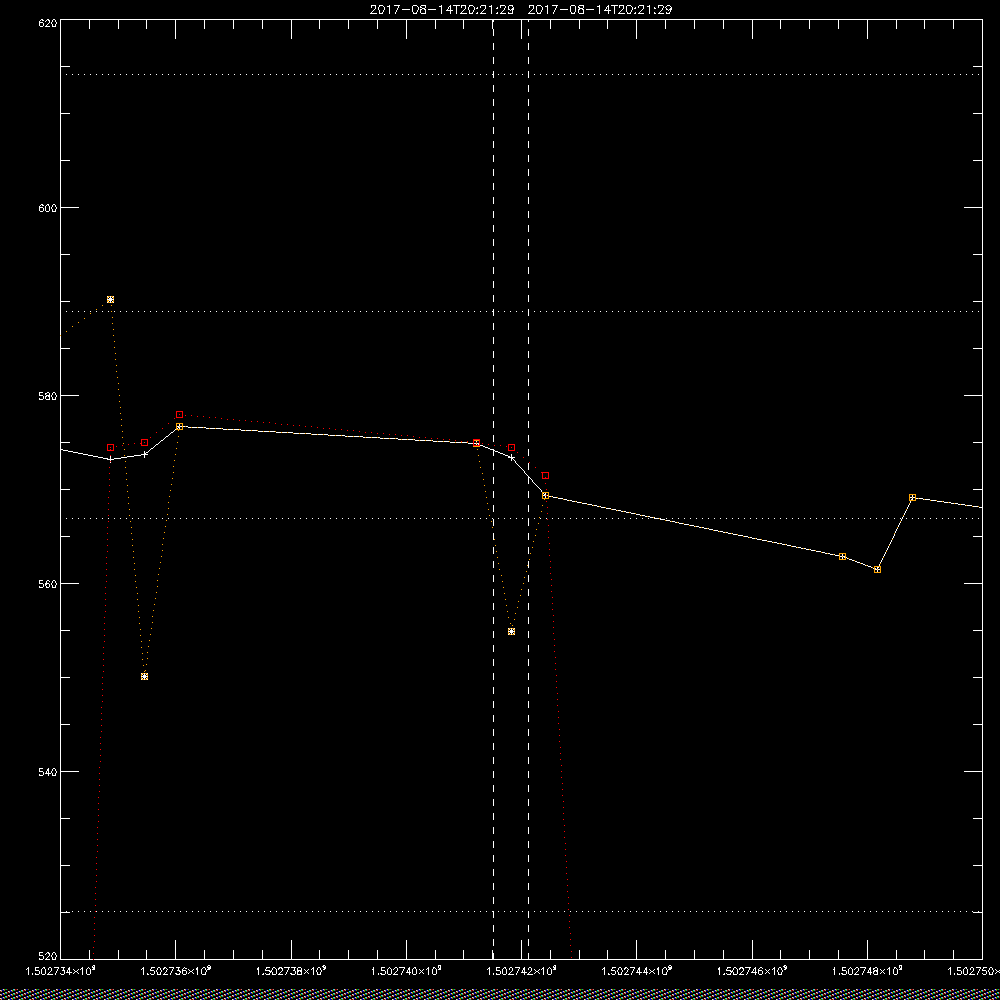Click the red square between the two dashed lines
1000x1000 pixels.
pyautogui.click(x=511, y=448)
